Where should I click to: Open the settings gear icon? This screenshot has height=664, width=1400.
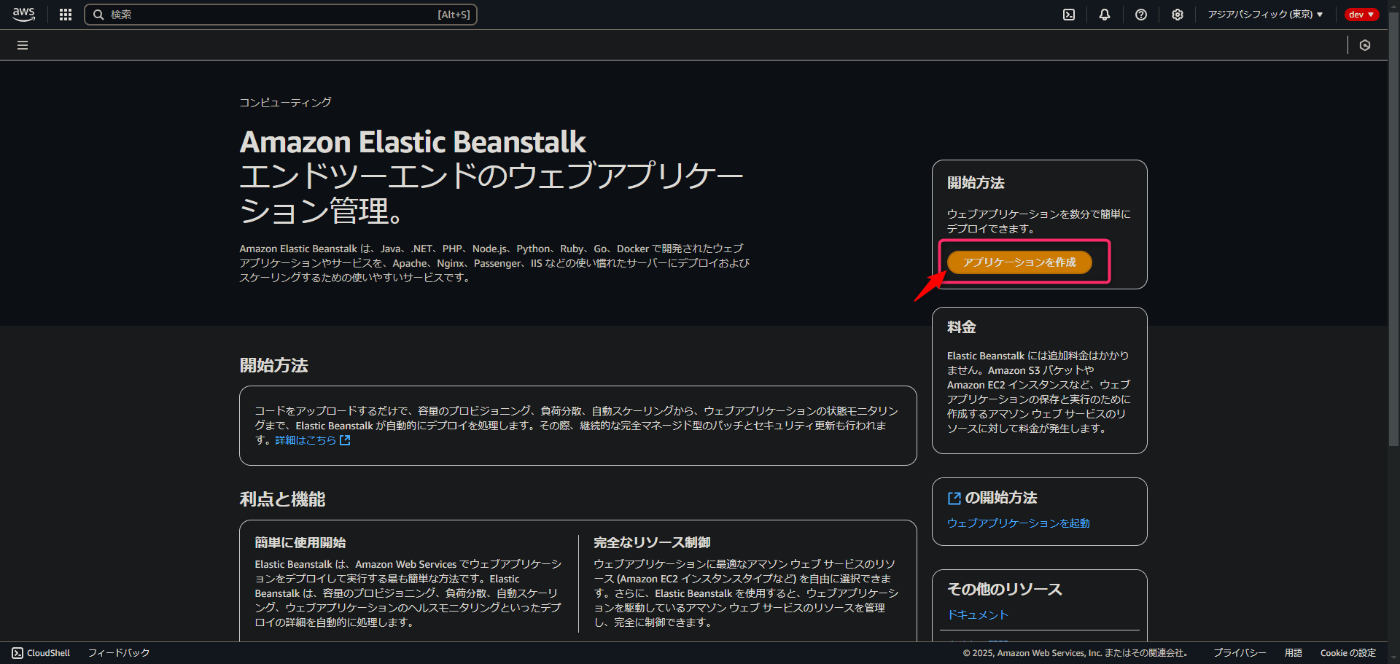coord(1177,15)
